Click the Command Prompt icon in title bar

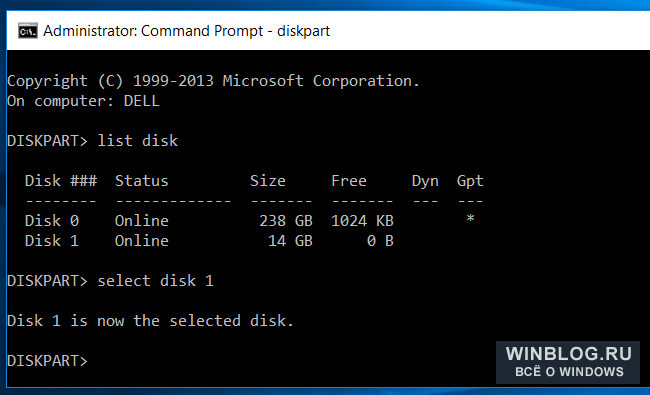(28, 31)
